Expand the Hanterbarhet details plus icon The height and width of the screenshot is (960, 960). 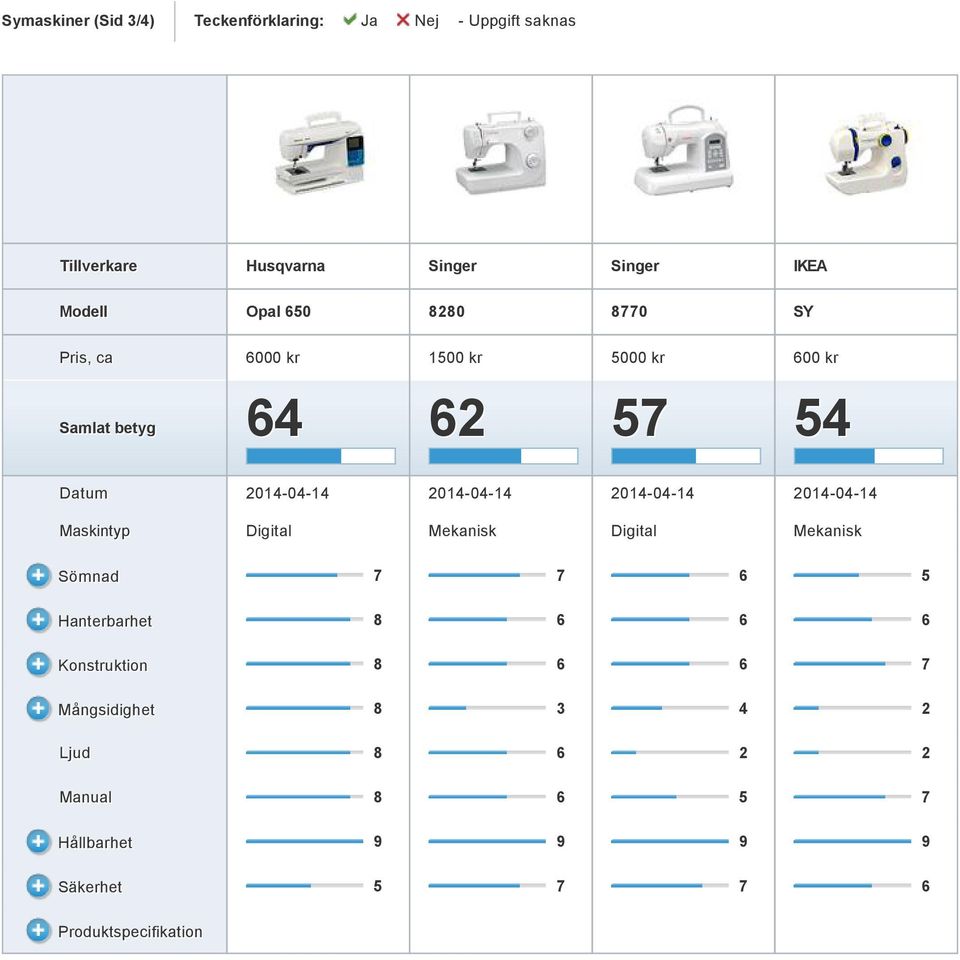[x=38, y=620]
